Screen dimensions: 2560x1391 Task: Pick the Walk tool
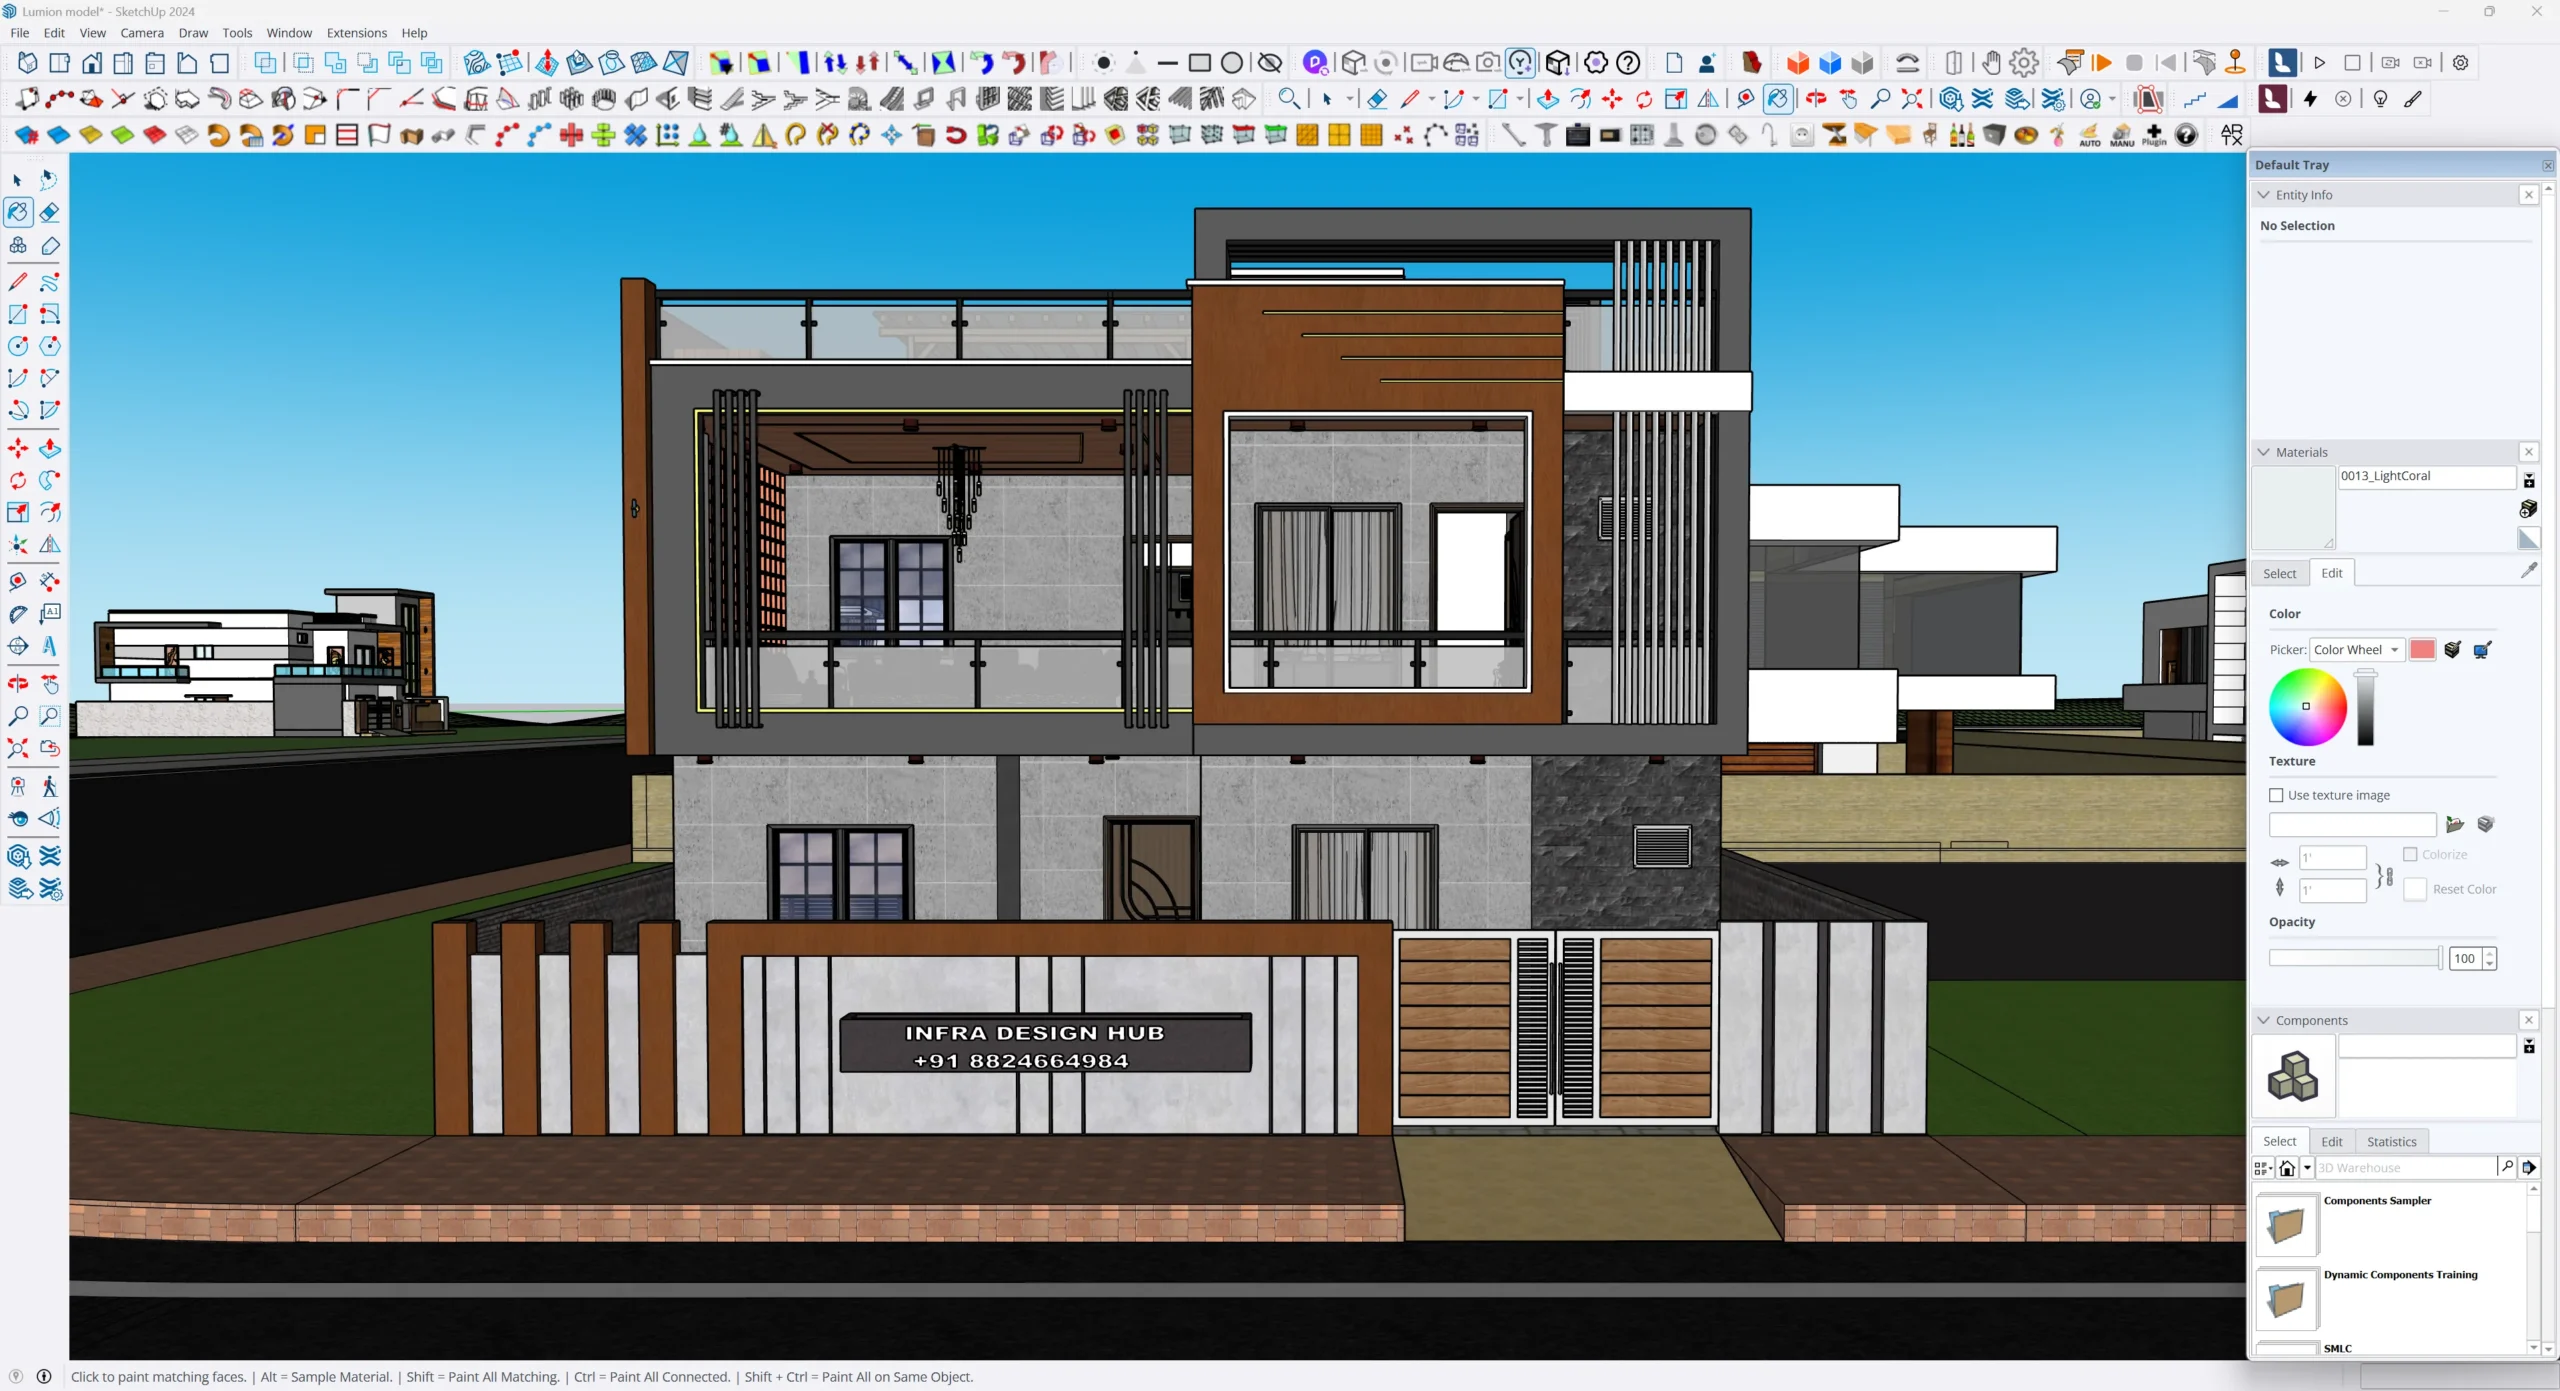[x=49, y=786]
